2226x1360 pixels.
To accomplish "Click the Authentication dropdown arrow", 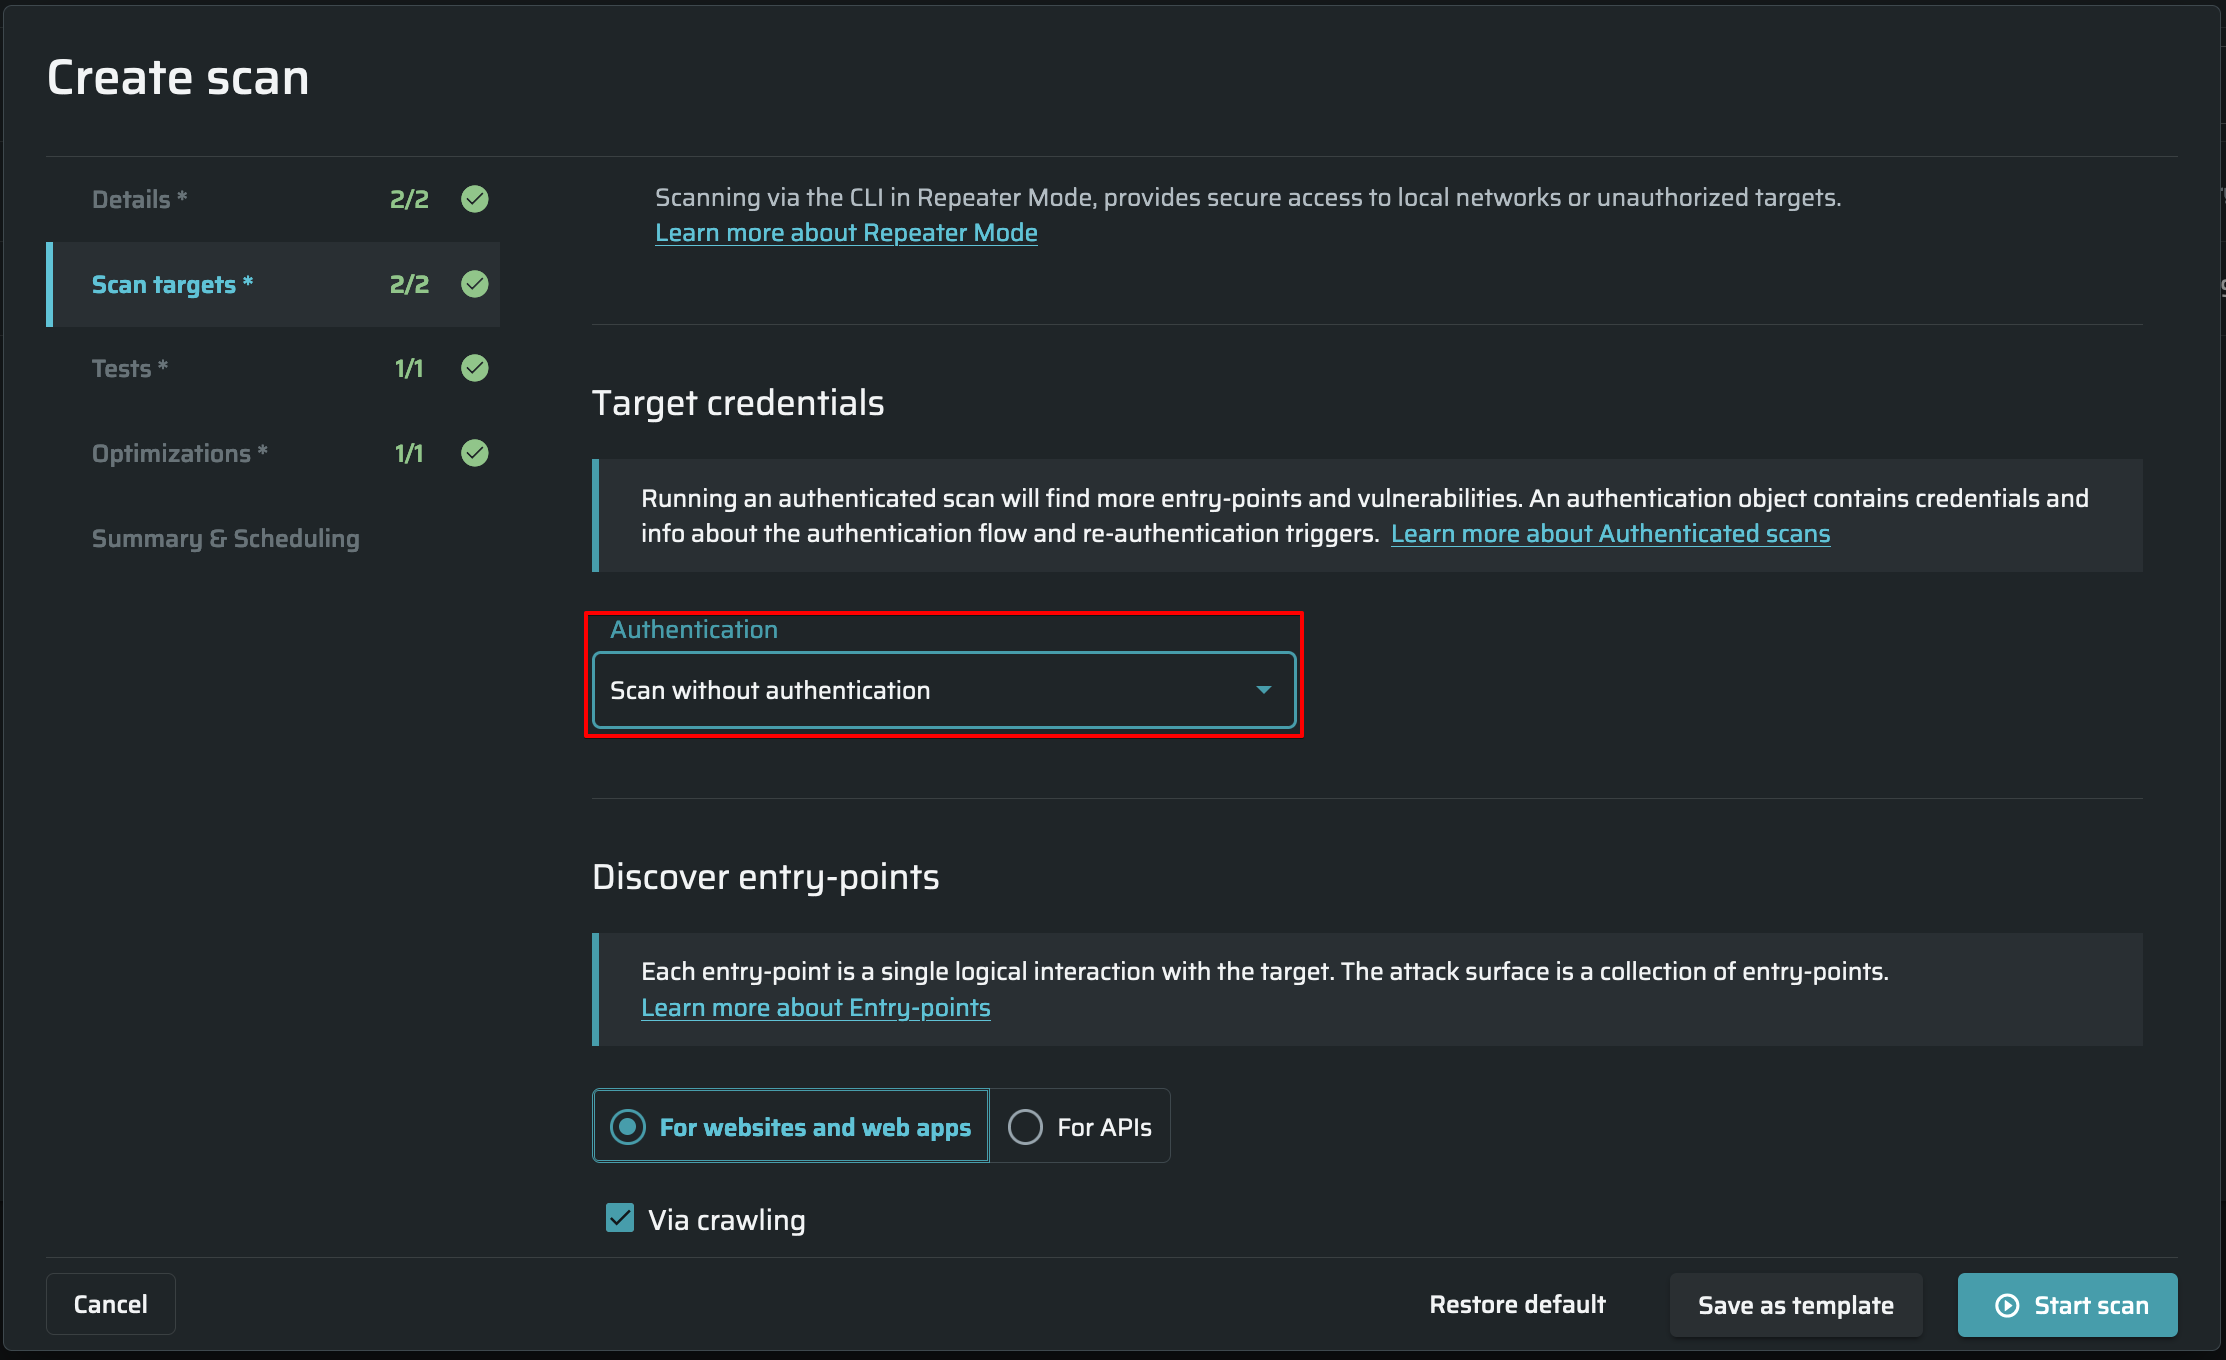I will tap(1263, 690).
